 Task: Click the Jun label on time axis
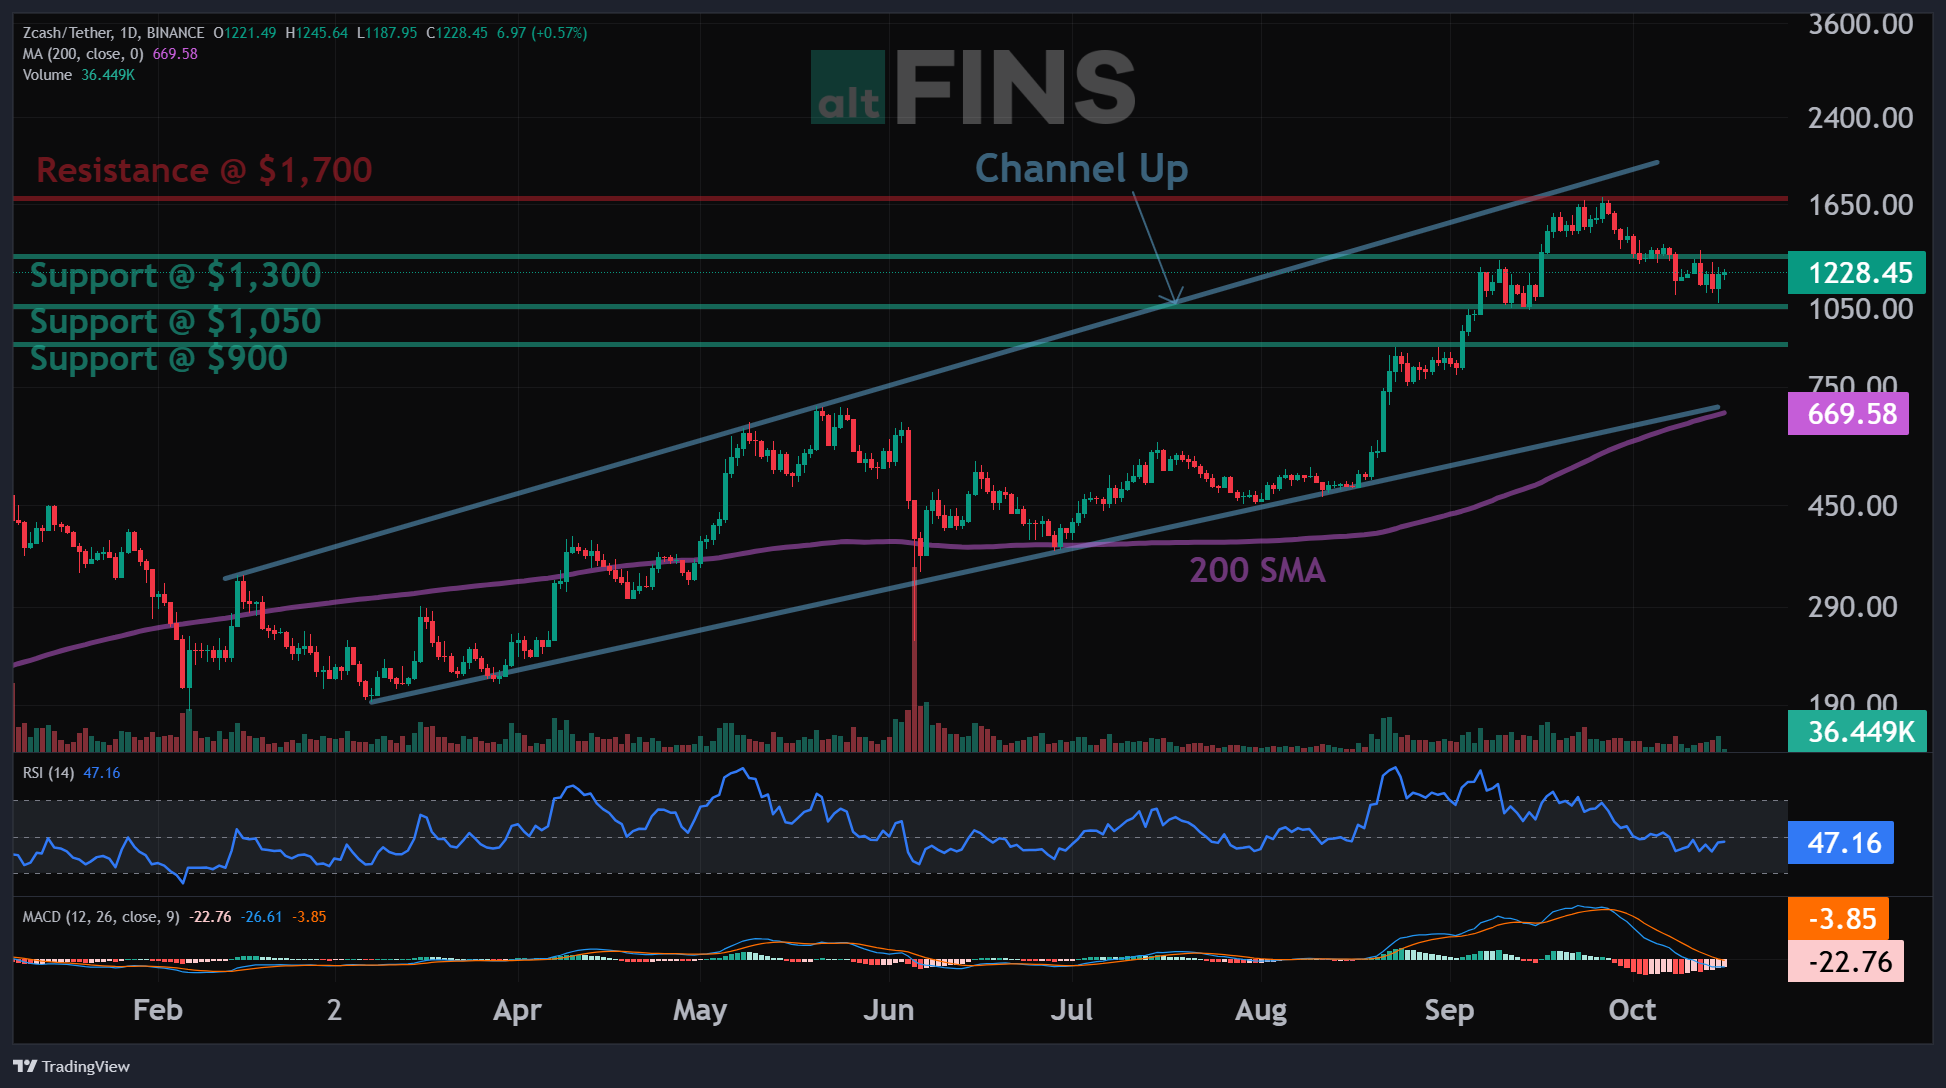coord(889,1010)
